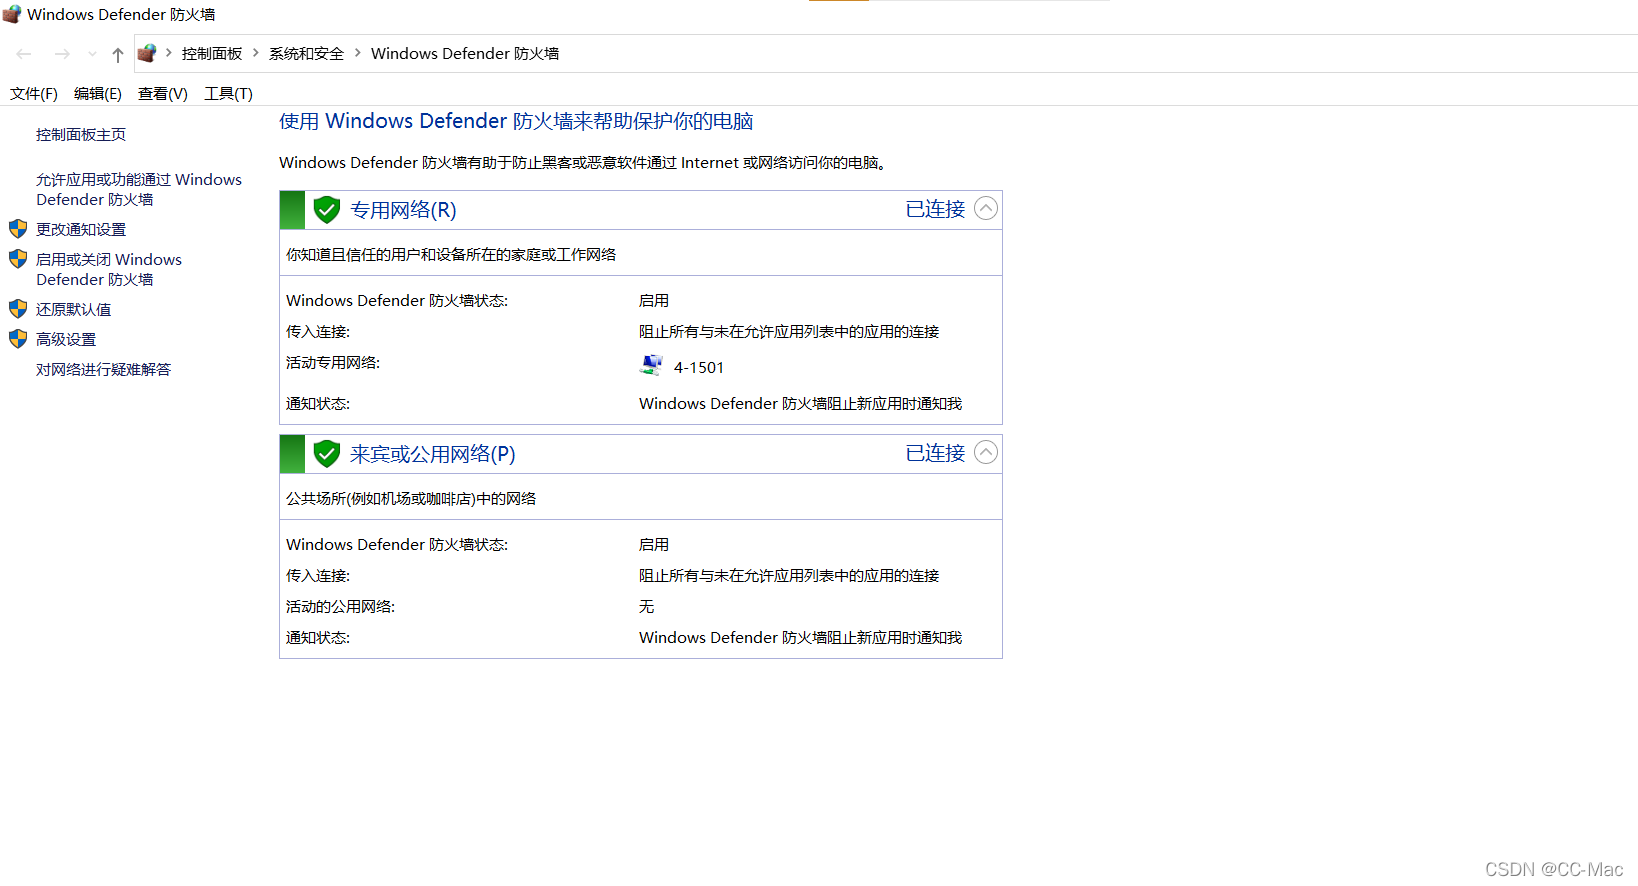Click 活动的公用网络: label
This screenshot has height=886, width=1638.
click(x=341, y=606)
